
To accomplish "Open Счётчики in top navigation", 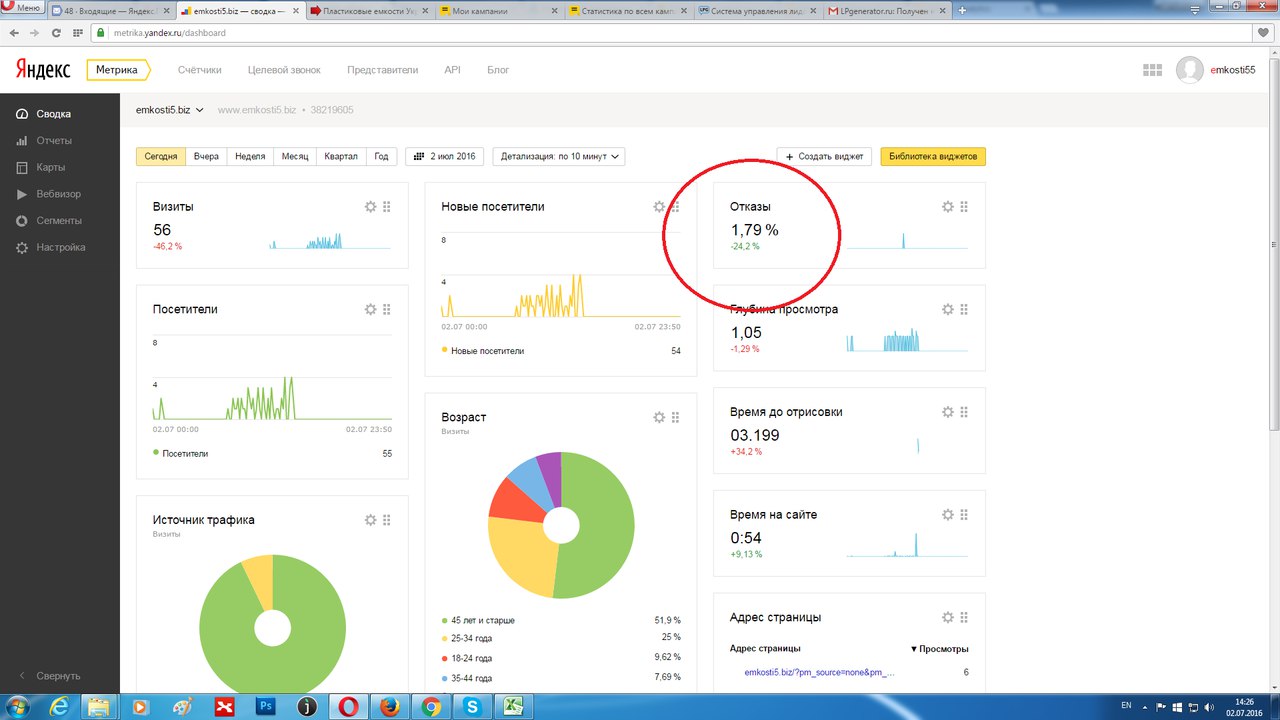I will (x=199, y=70).
